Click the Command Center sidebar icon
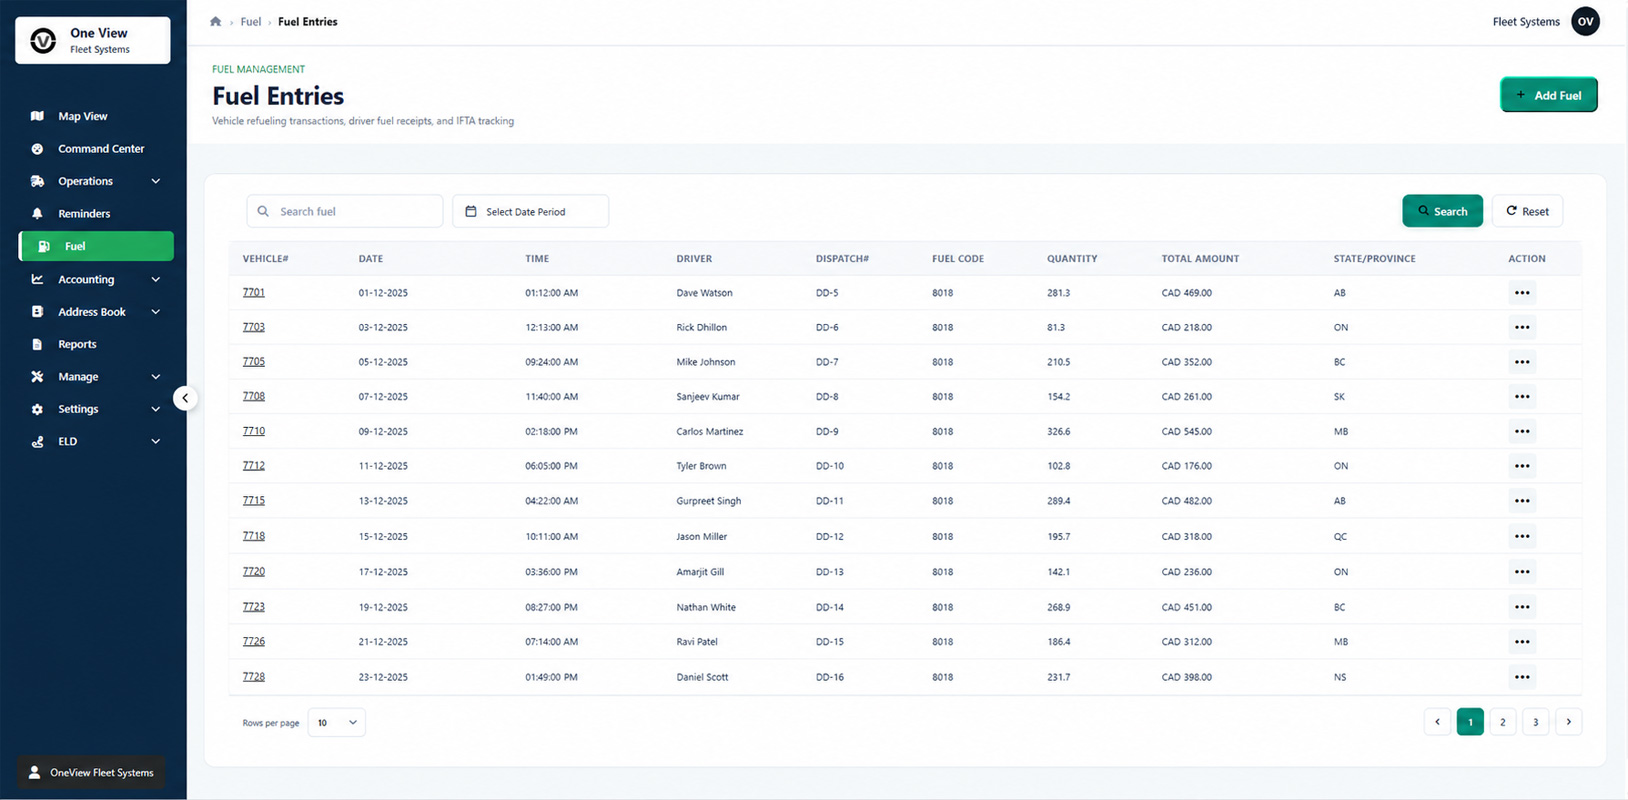 37,149
